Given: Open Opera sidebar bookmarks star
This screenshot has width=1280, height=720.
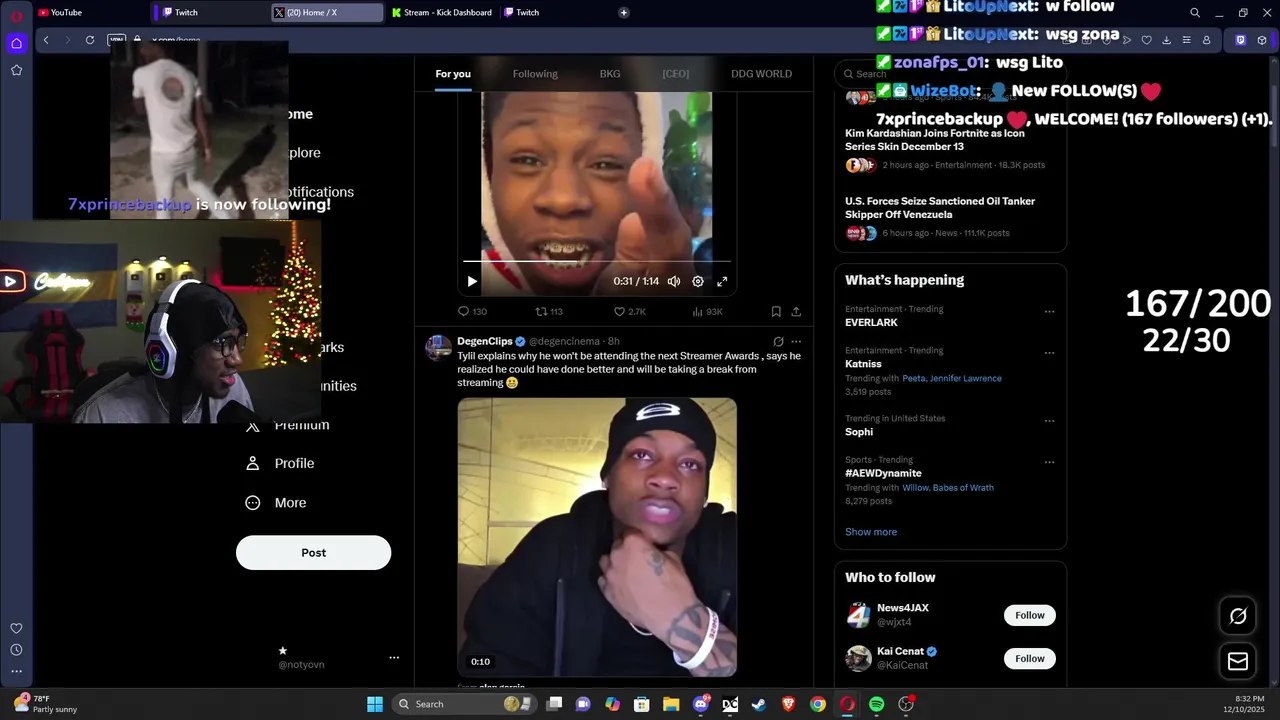Looking at the screenshot, I should 16,70.
